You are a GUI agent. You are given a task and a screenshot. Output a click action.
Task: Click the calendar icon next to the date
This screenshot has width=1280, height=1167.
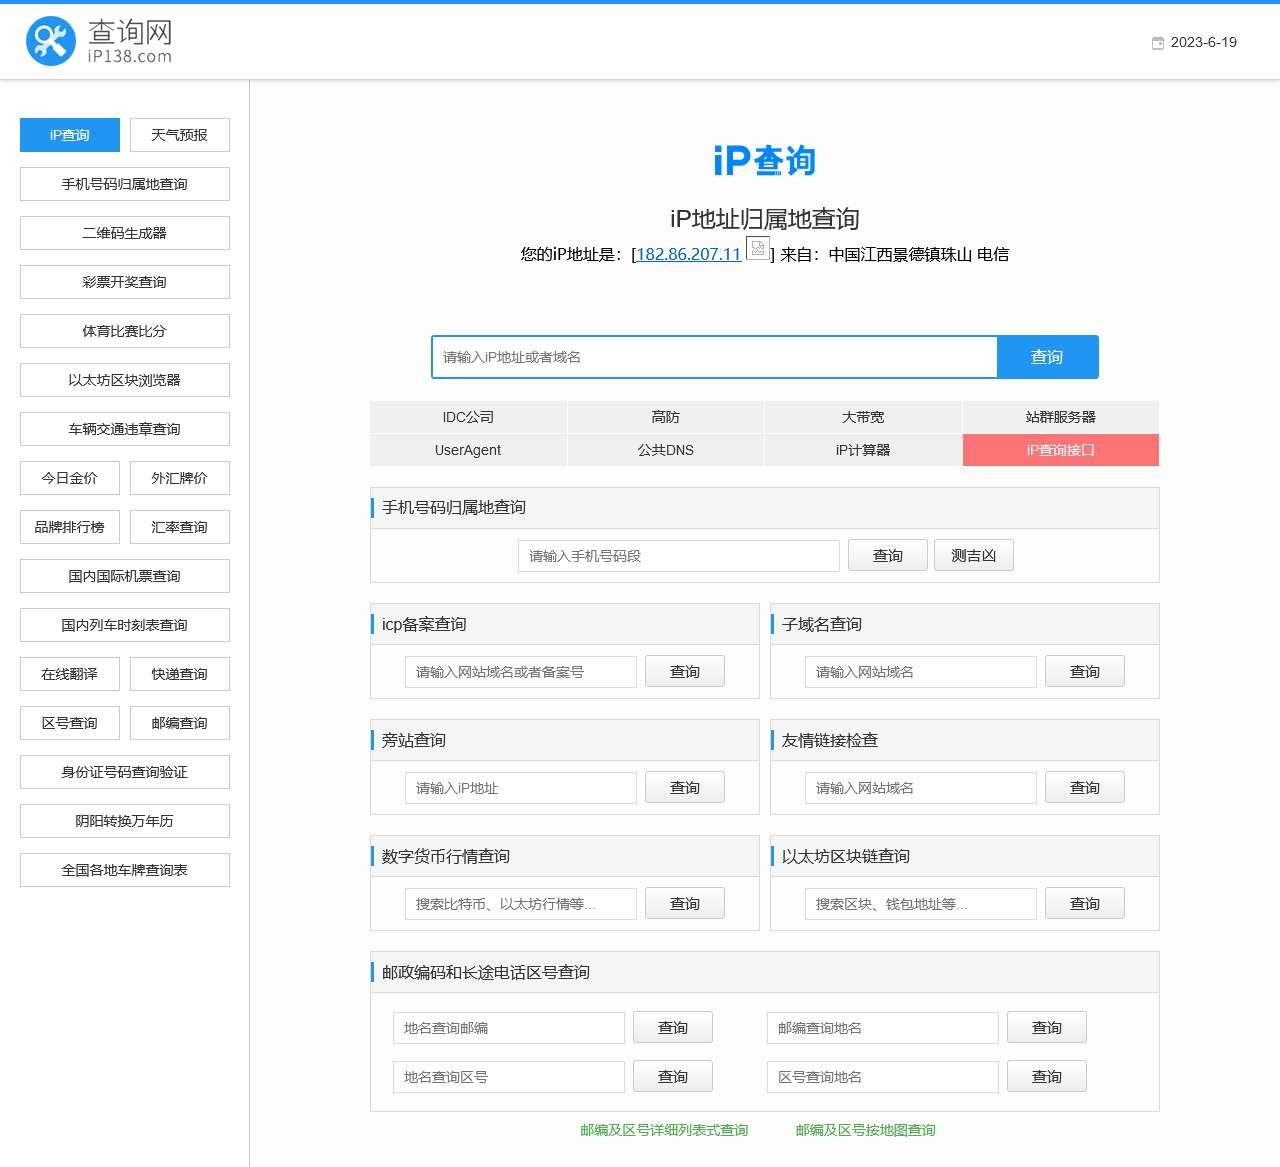(x=1158, y=43)
